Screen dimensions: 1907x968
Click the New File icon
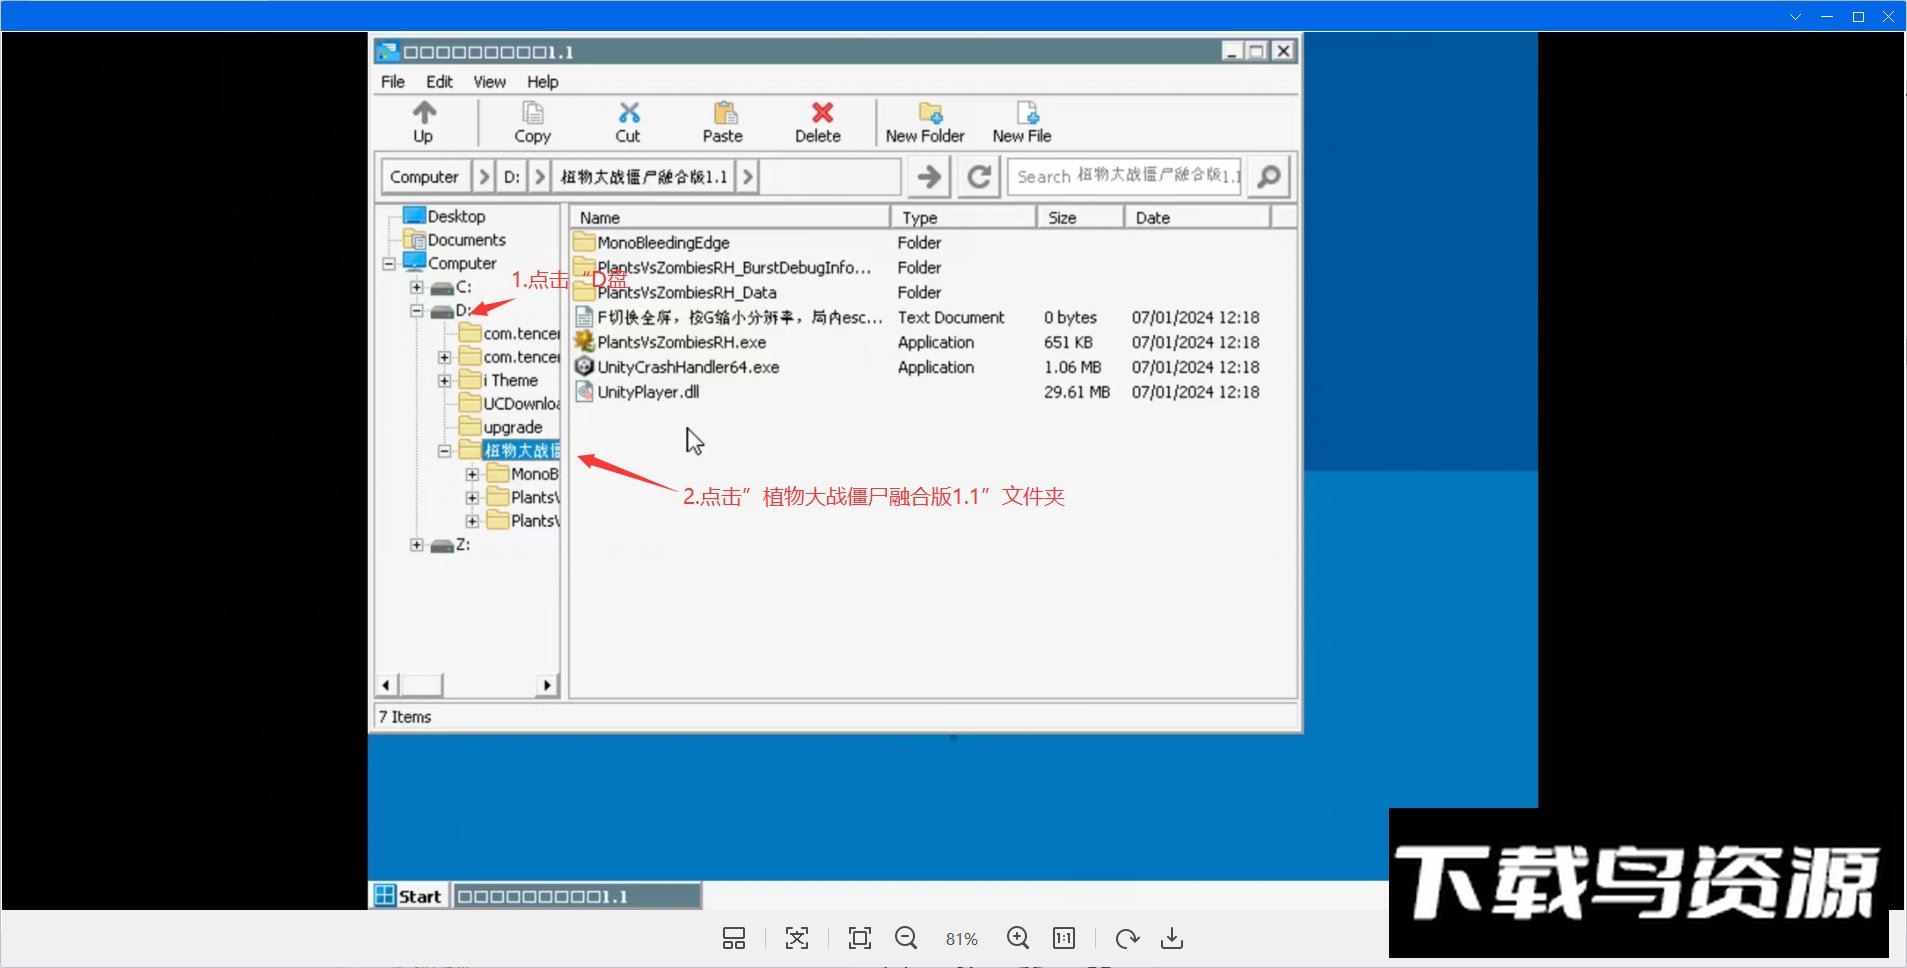pos(1023,122)
